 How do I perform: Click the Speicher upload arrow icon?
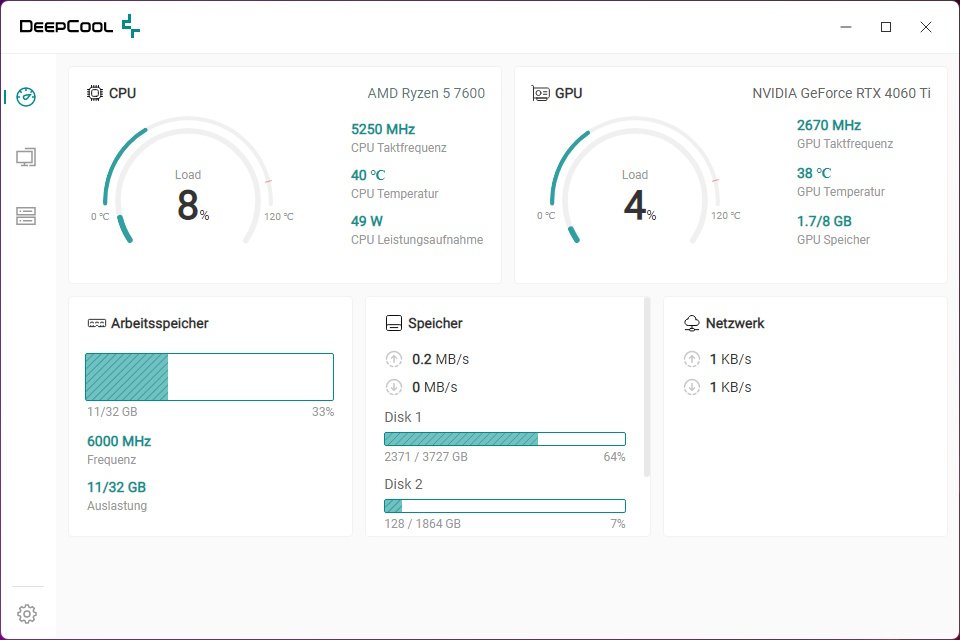tap(393, 359)
